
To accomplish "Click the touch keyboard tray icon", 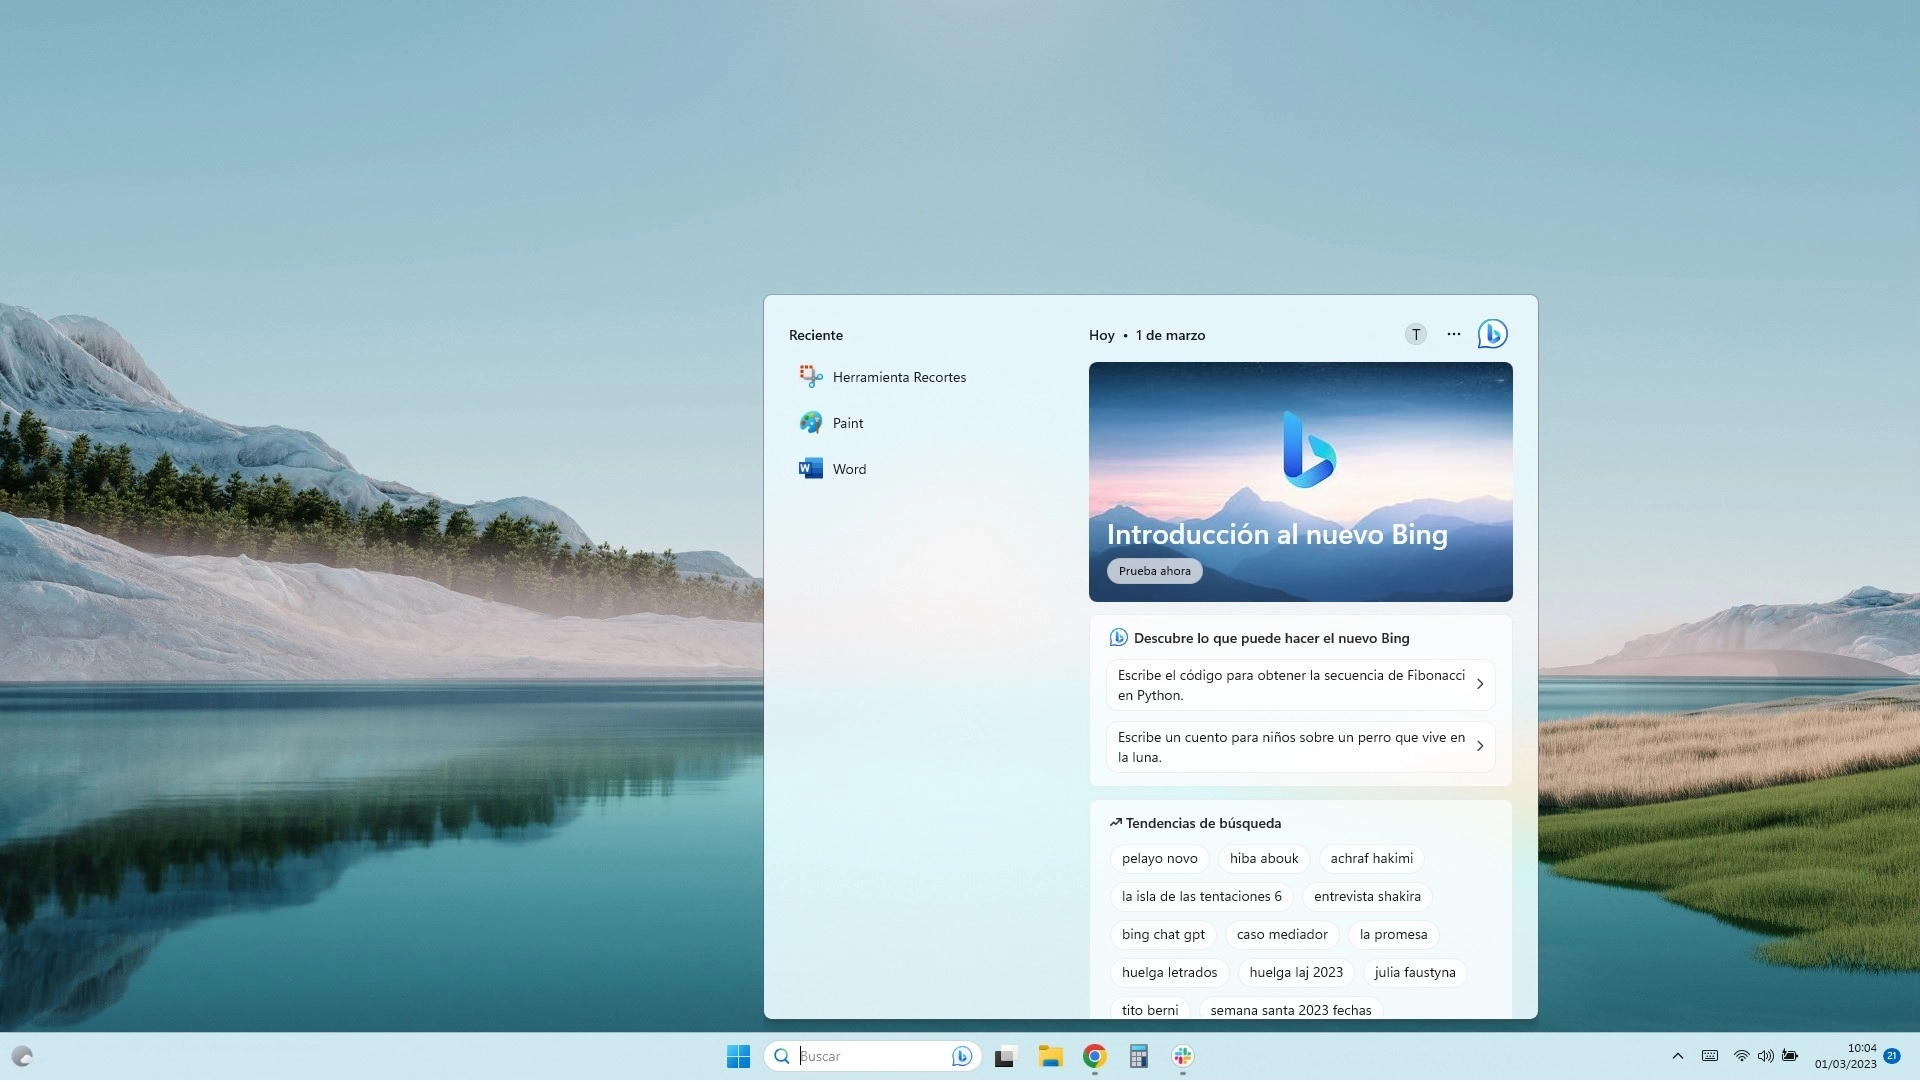I will [1710, 1056].
